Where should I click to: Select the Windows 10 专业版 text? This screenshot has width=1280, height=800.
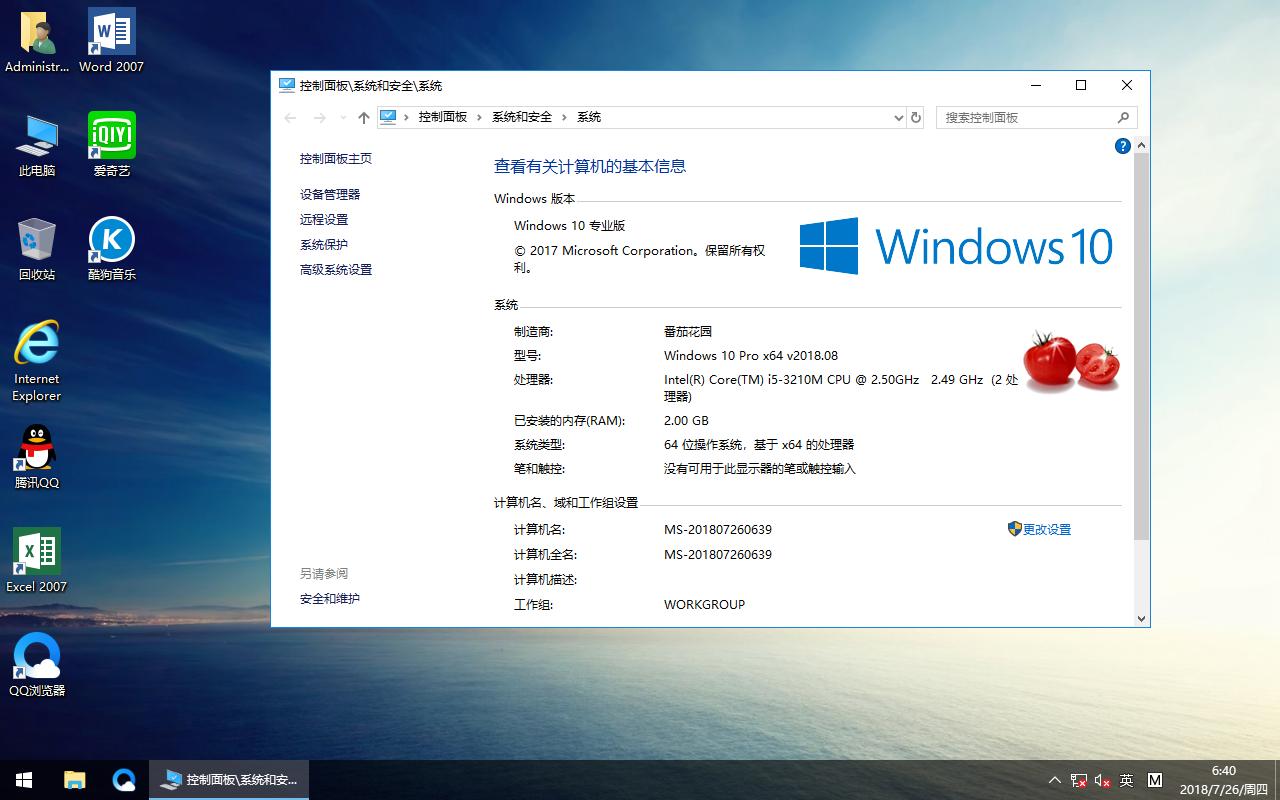[x=569, y=225]
